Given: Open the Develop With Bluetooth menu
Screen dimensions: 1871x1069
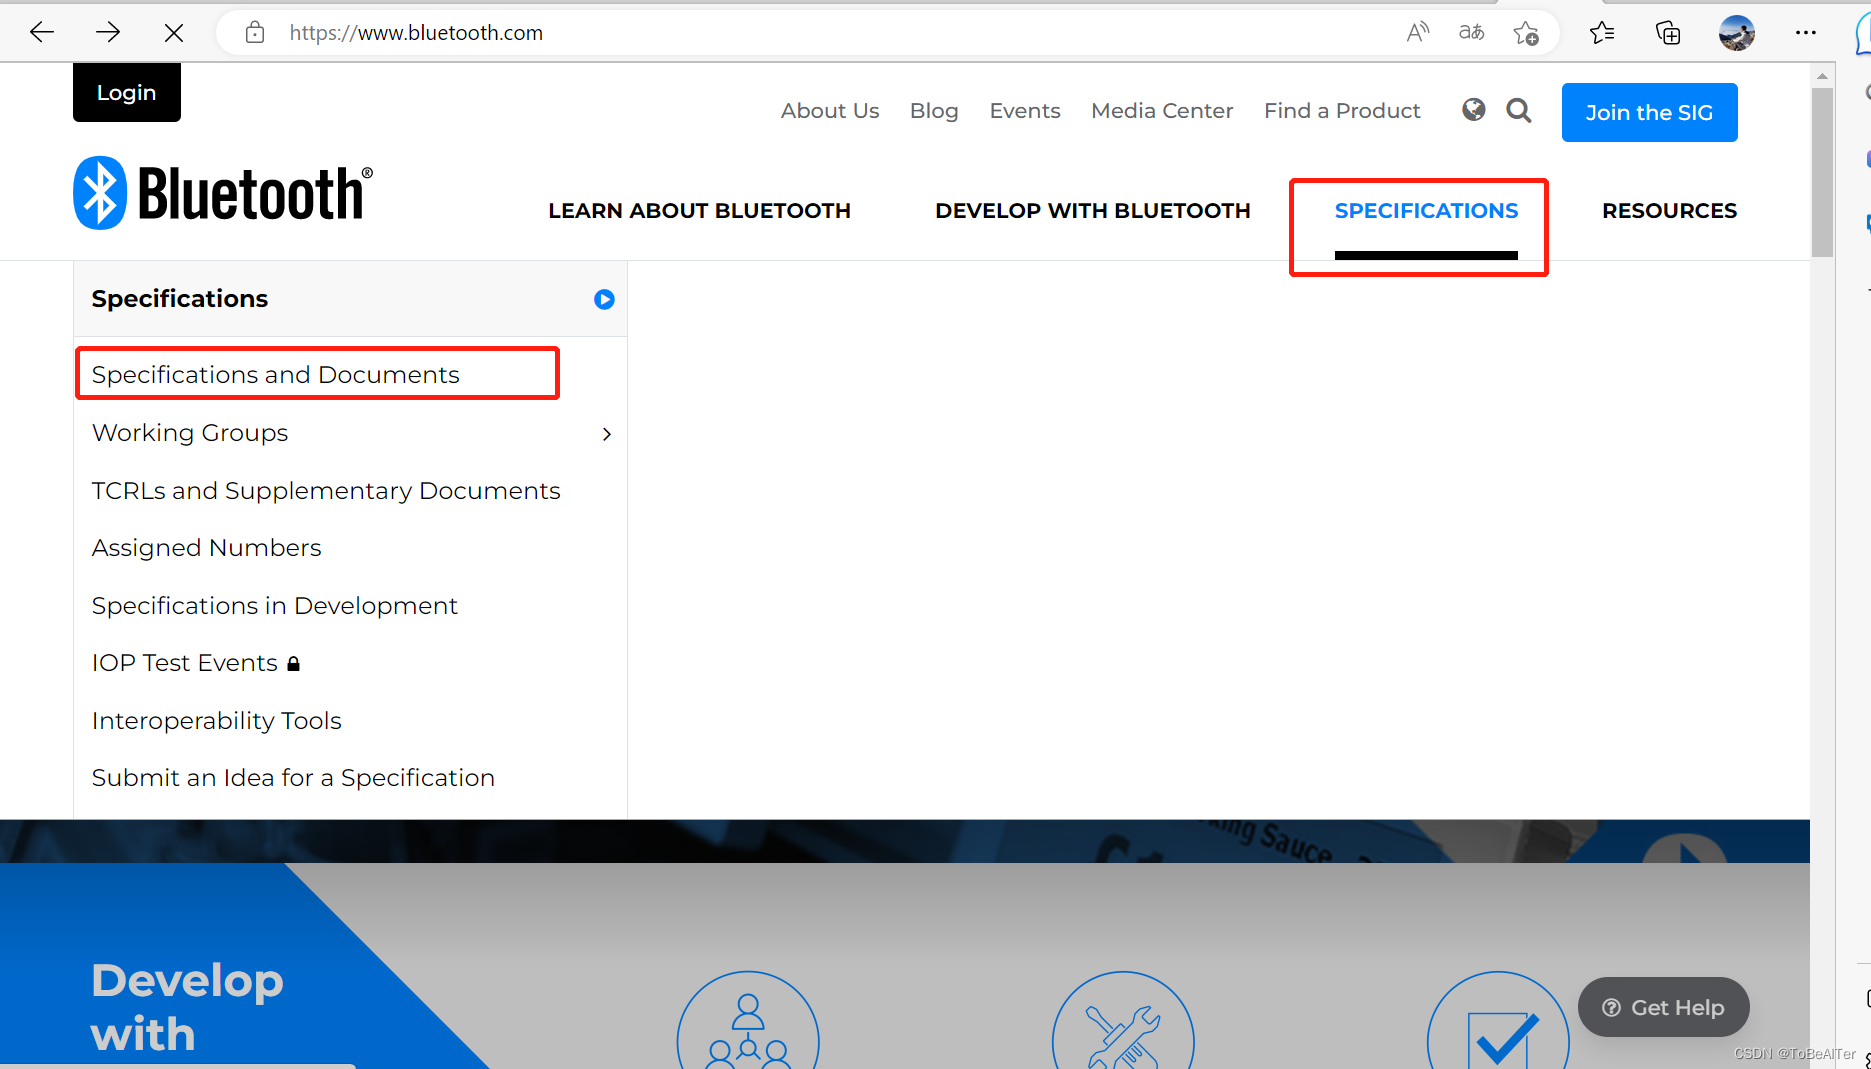Looking at the screenshot, I should (x=1093, y=211).
